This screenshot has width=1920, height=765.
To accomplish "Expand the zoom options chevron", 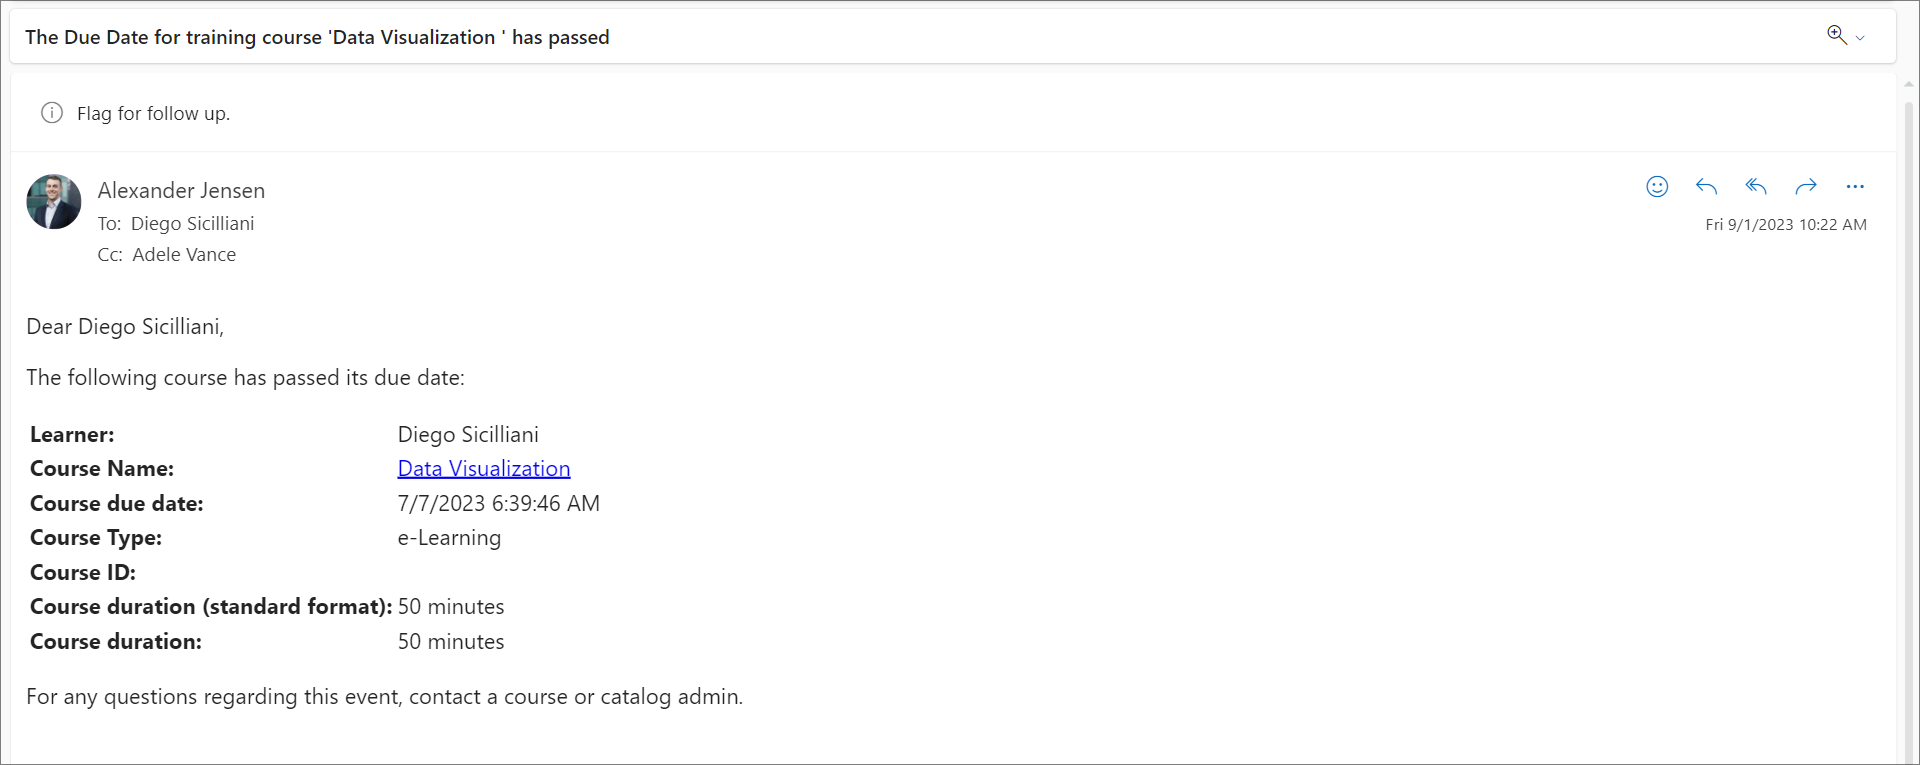I will 1860,38.
